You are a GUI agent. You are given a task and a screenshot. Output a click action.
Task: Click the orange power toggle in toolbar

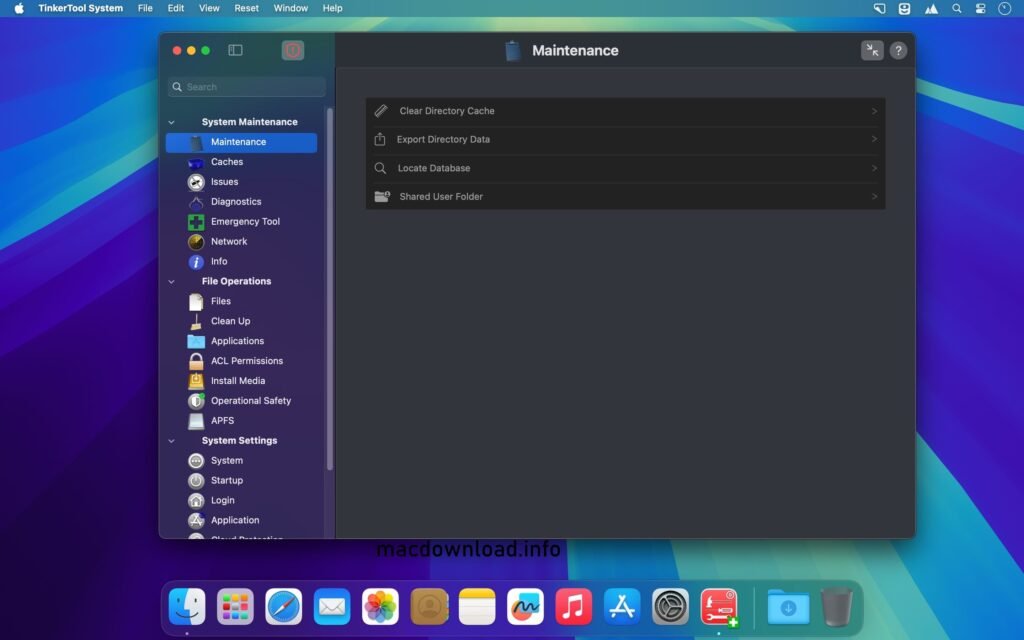(x=292, y=49)
